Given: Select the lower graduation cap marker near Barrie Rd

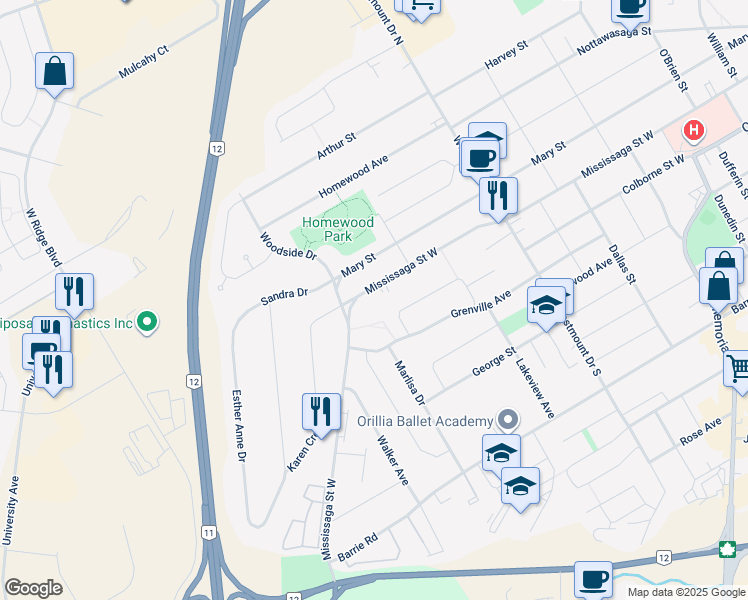Looking at the screenshot, I should (520, 488).
